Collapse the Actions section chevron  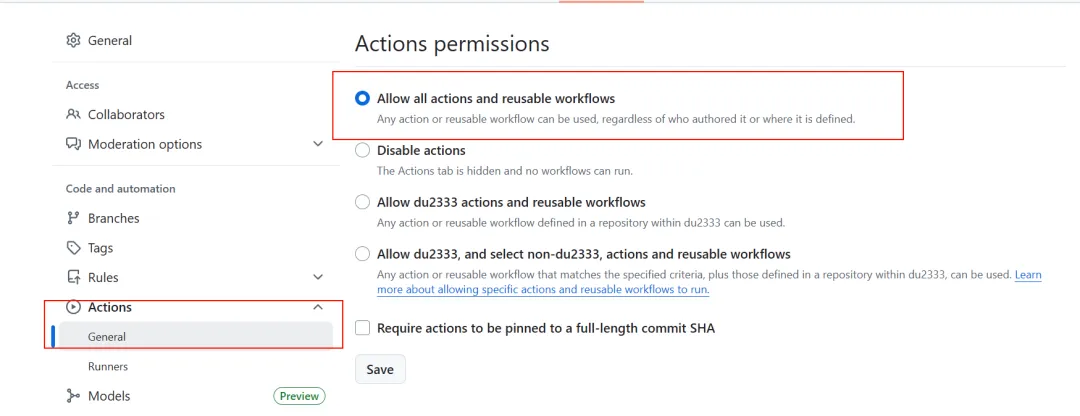point(318,307)
